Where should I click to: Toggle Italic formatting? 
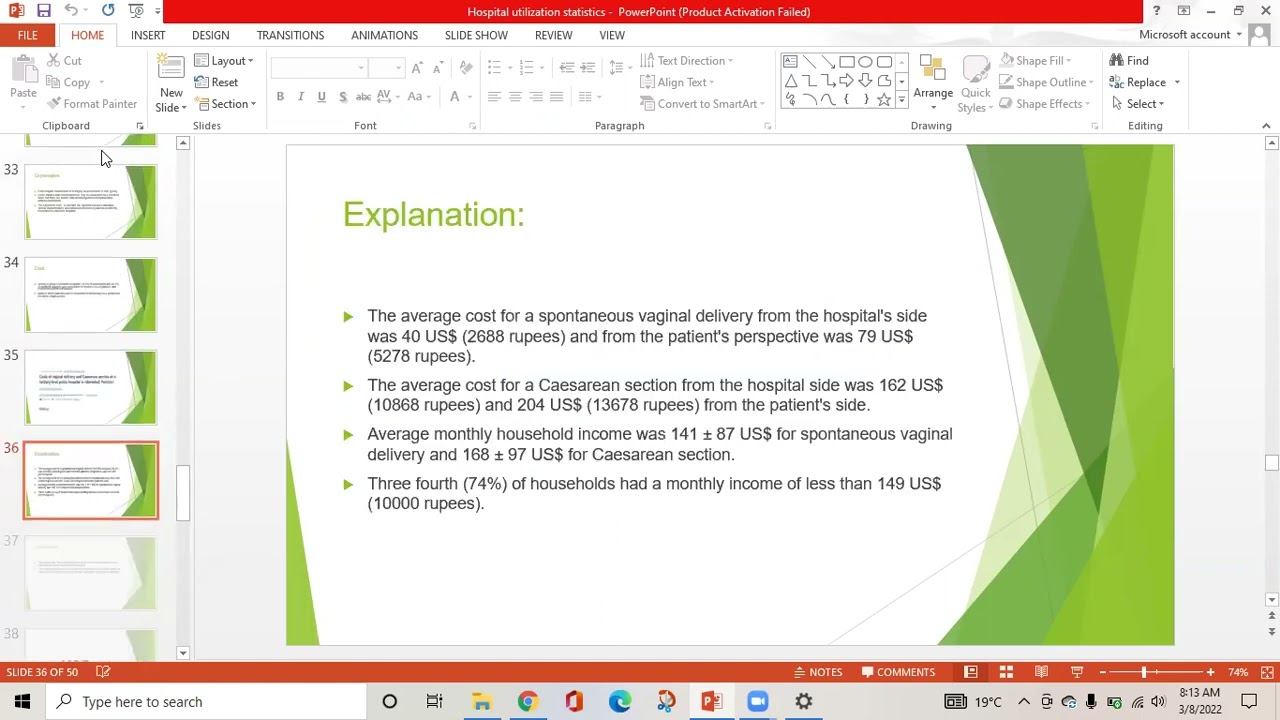click(300, 97)
